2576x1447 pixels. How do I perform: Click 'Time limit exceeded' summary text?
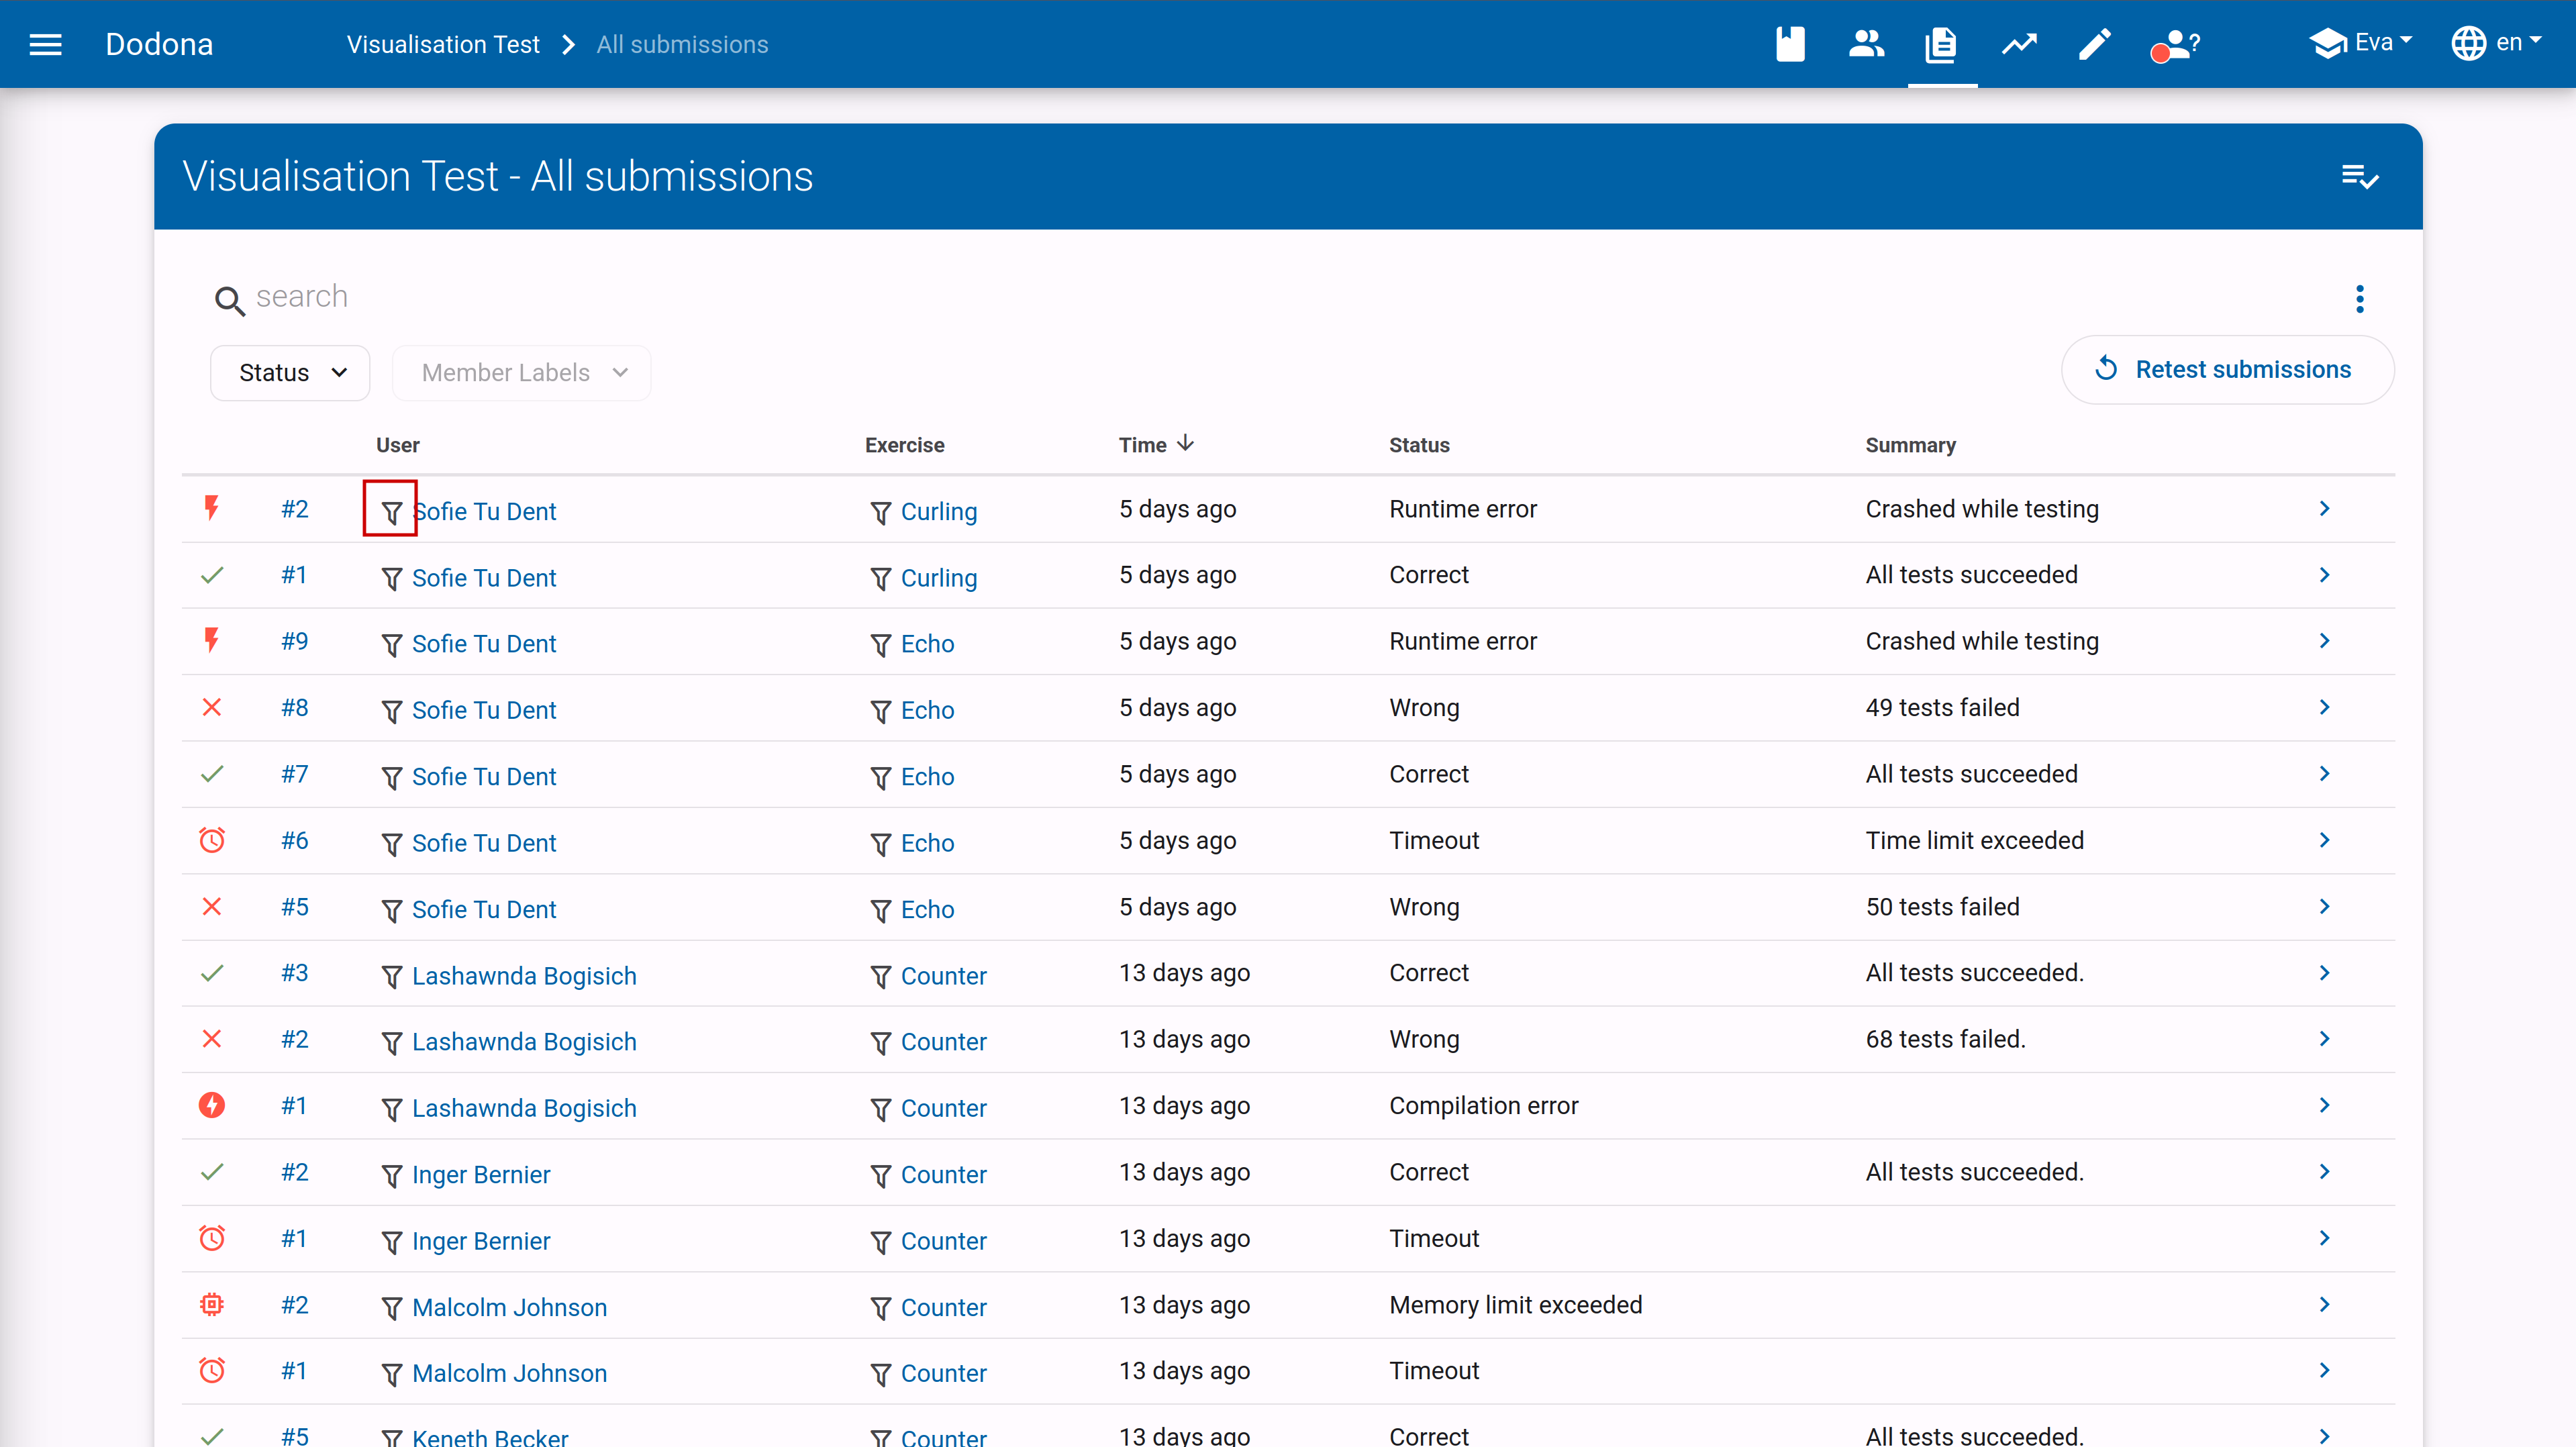[1974, 840]
